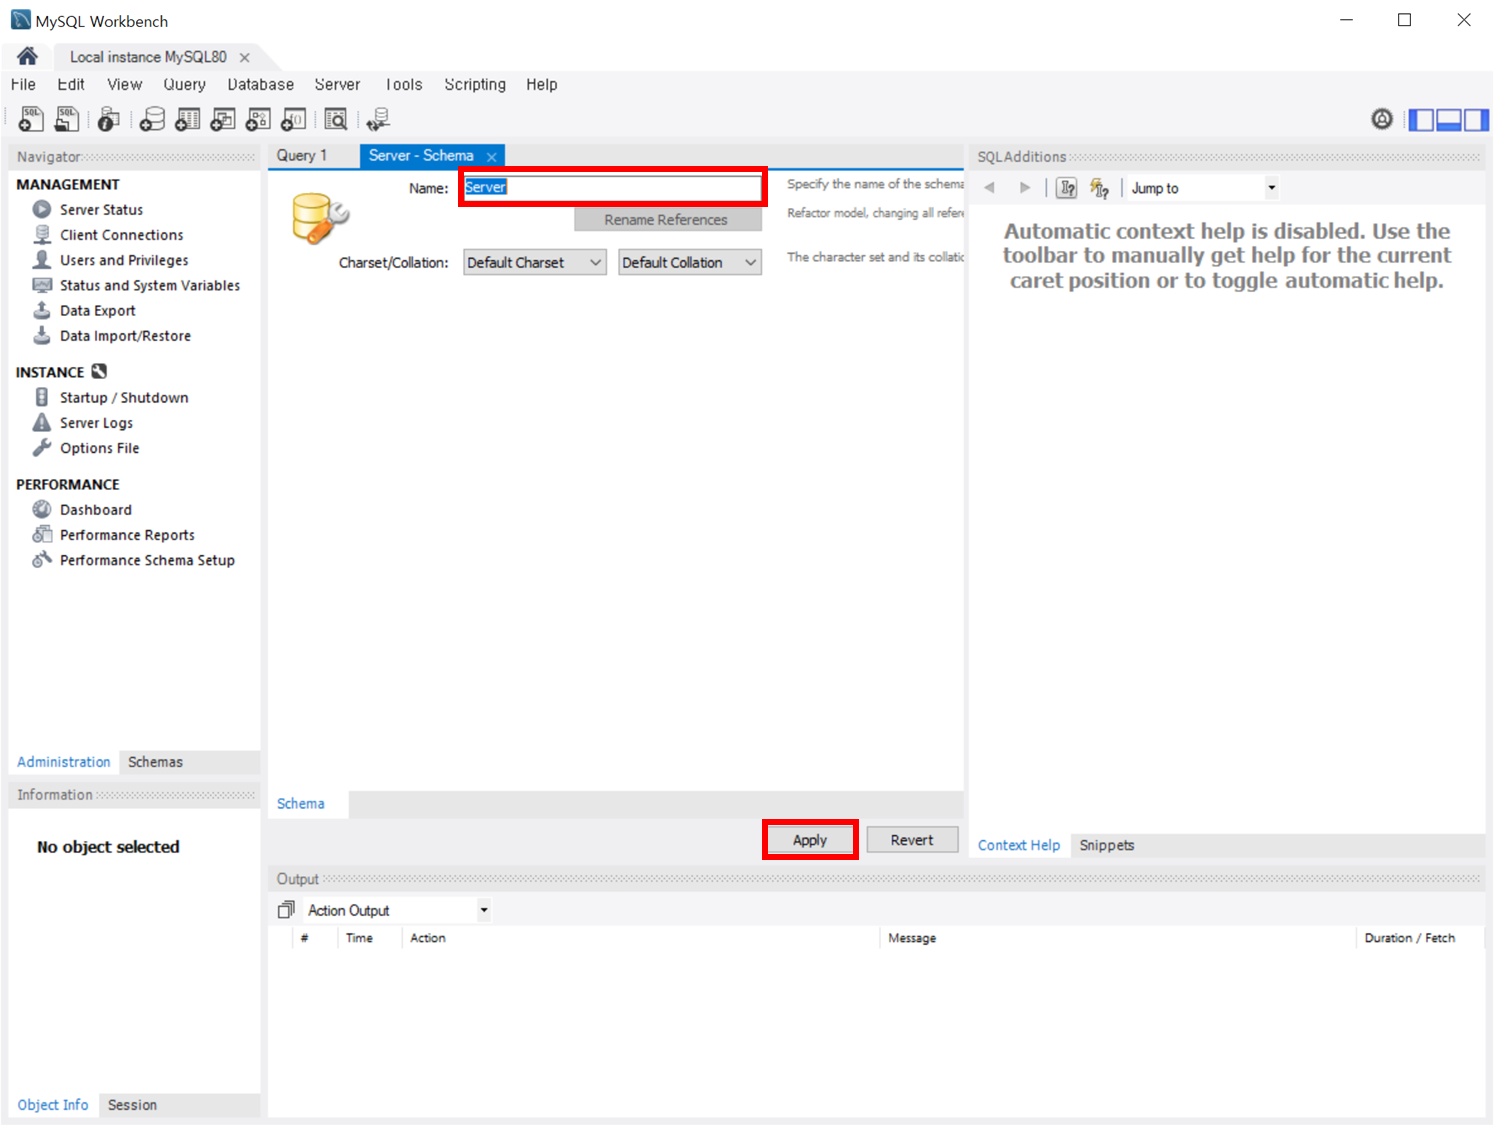Switch to Administration navigator tab

tap(63, 762)
